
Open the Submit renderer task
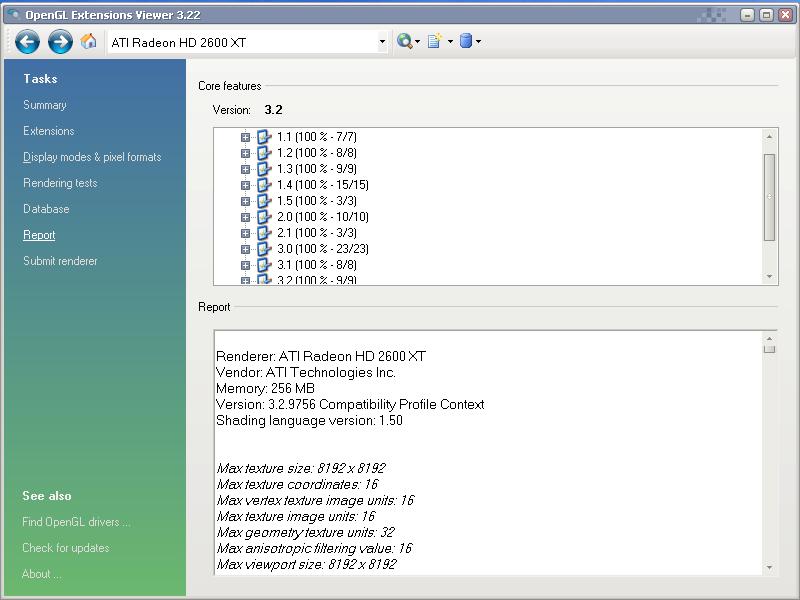pos(60,261)
